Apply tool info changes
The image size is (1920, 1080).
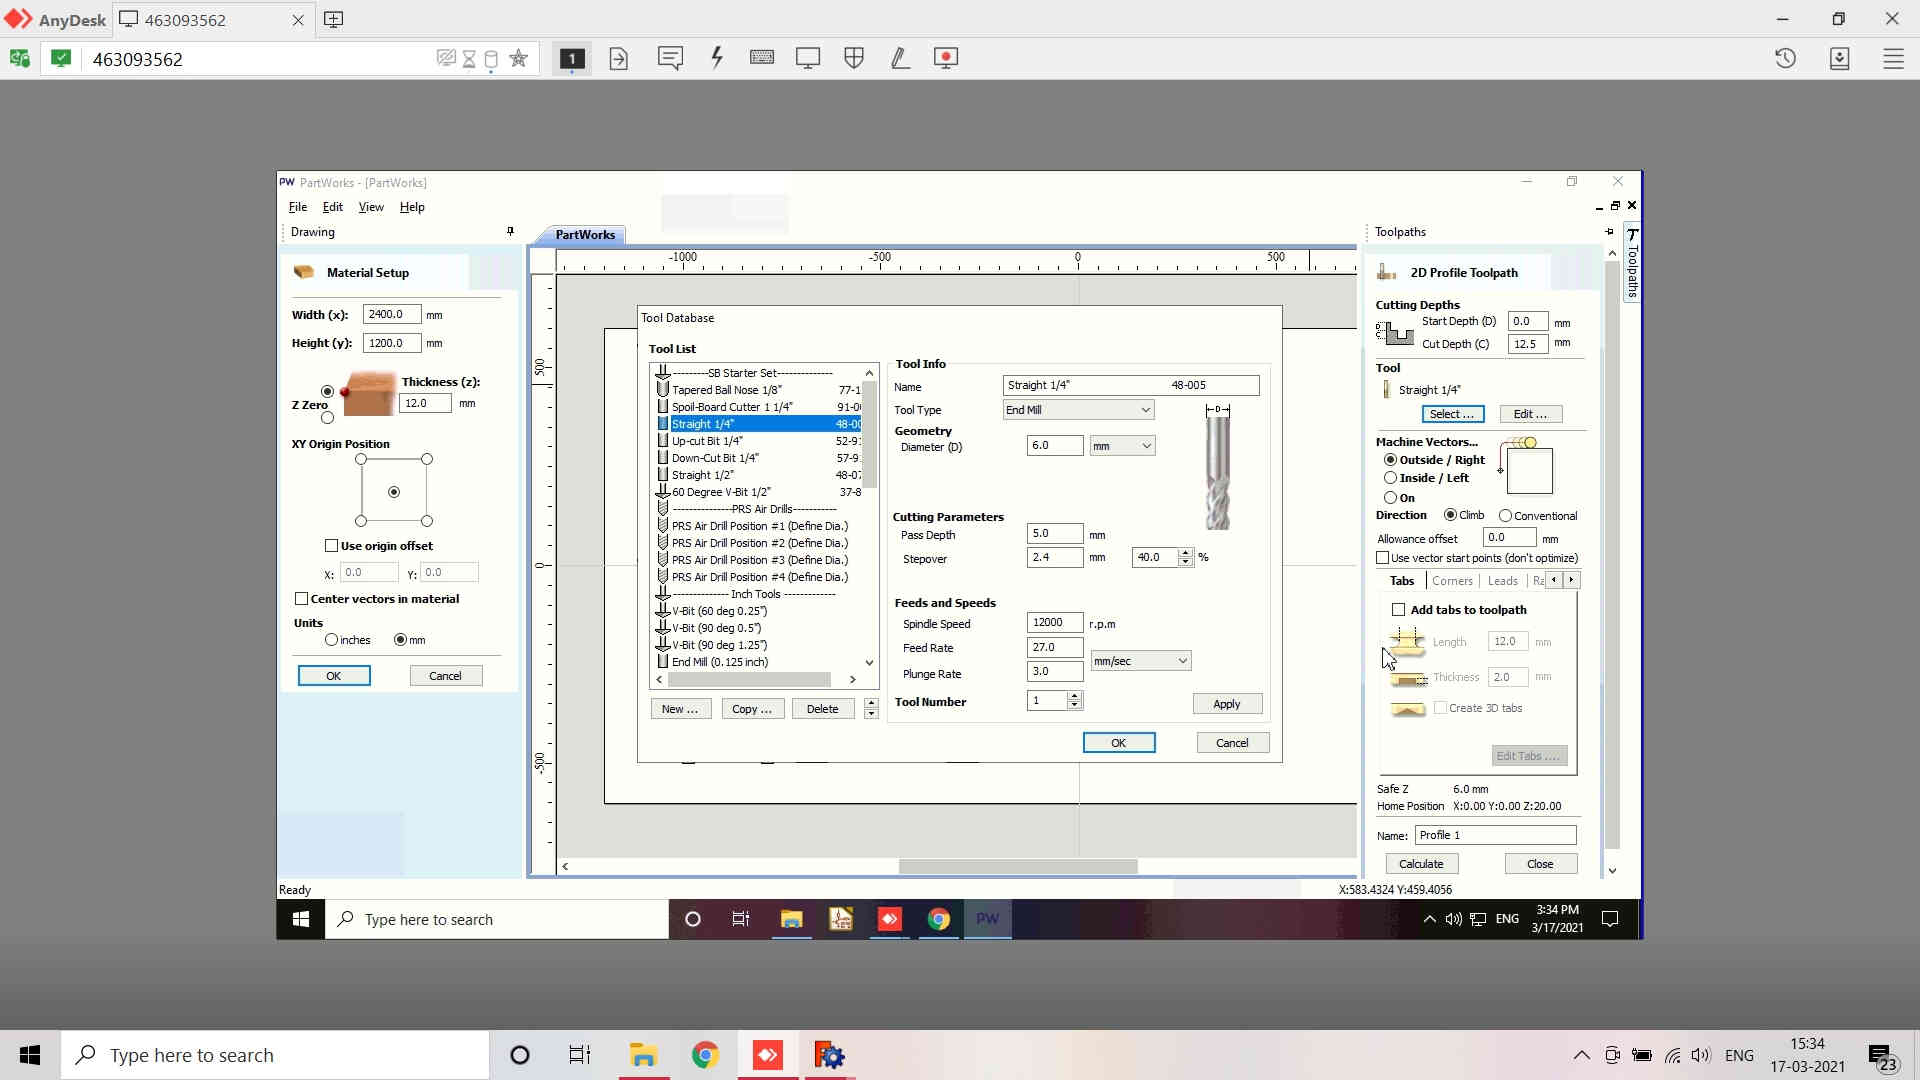pos(1227,704)
